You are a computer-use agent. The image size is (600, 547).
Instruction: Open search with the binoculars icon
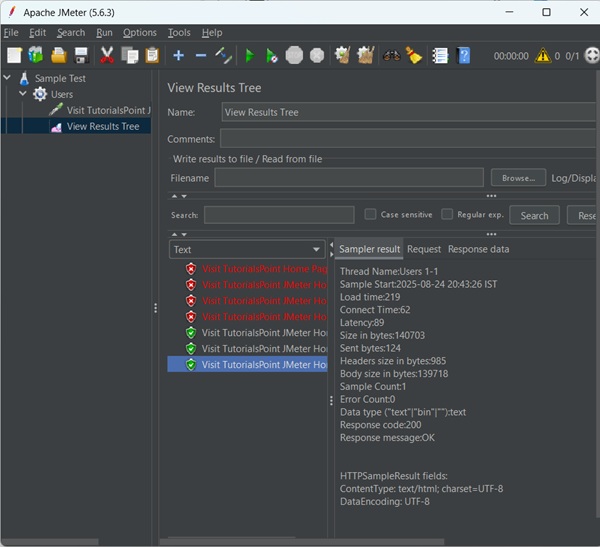[x=391, y=56]
